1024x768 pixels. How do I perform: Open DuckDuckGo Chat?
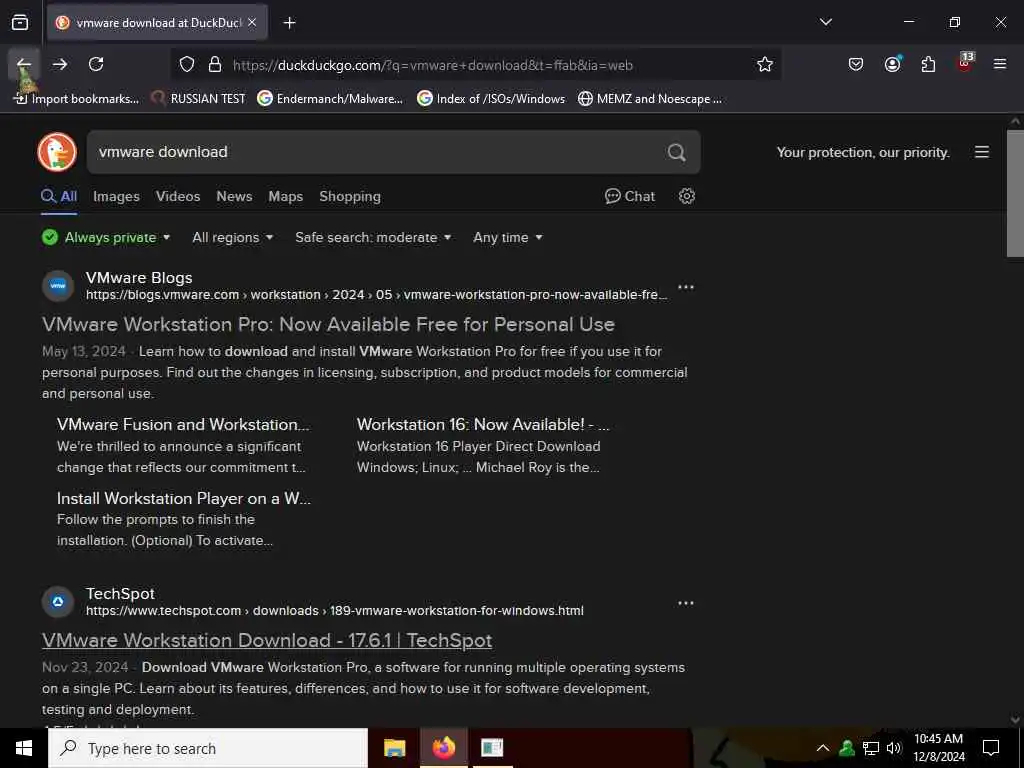(630, 196)
